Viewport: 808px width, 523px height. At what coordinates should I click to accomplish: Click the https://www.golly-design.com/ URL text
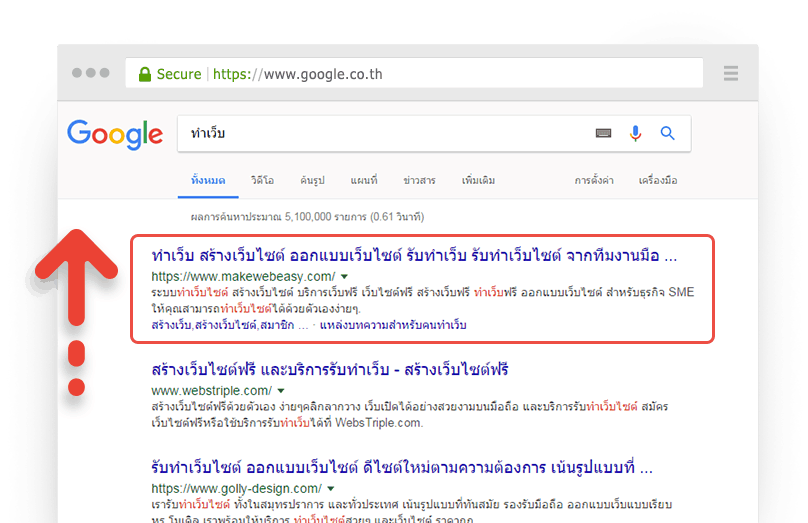(237, 488)
